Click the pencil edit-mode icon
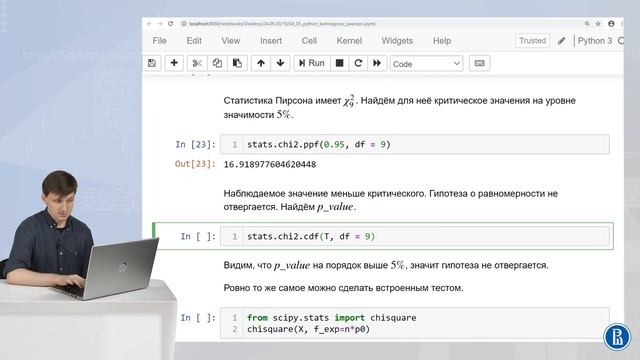Screen dimensions: 640x360 562,41
